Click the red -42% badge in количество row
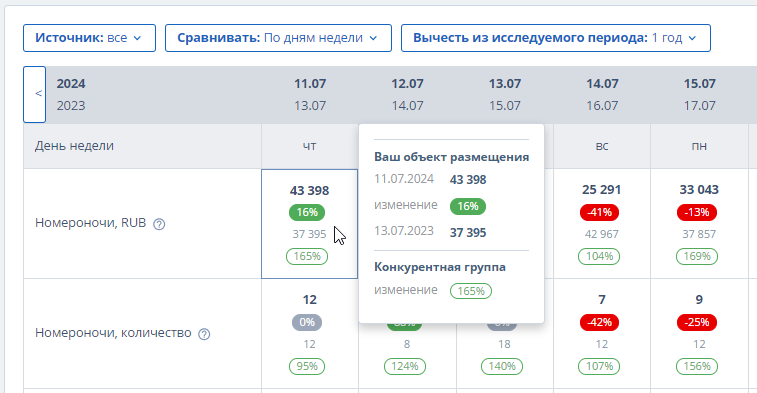Image resolution: width=757 pixels, height=393 pixels. pos(599,322)
